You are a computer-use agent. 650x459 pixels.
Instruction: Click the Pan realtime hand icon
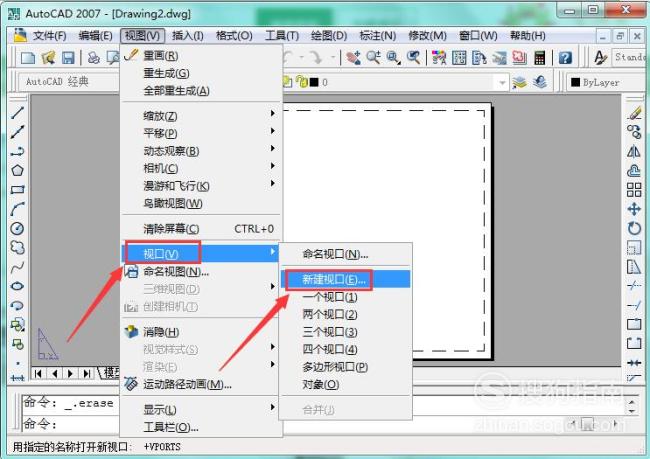[353, 58]
